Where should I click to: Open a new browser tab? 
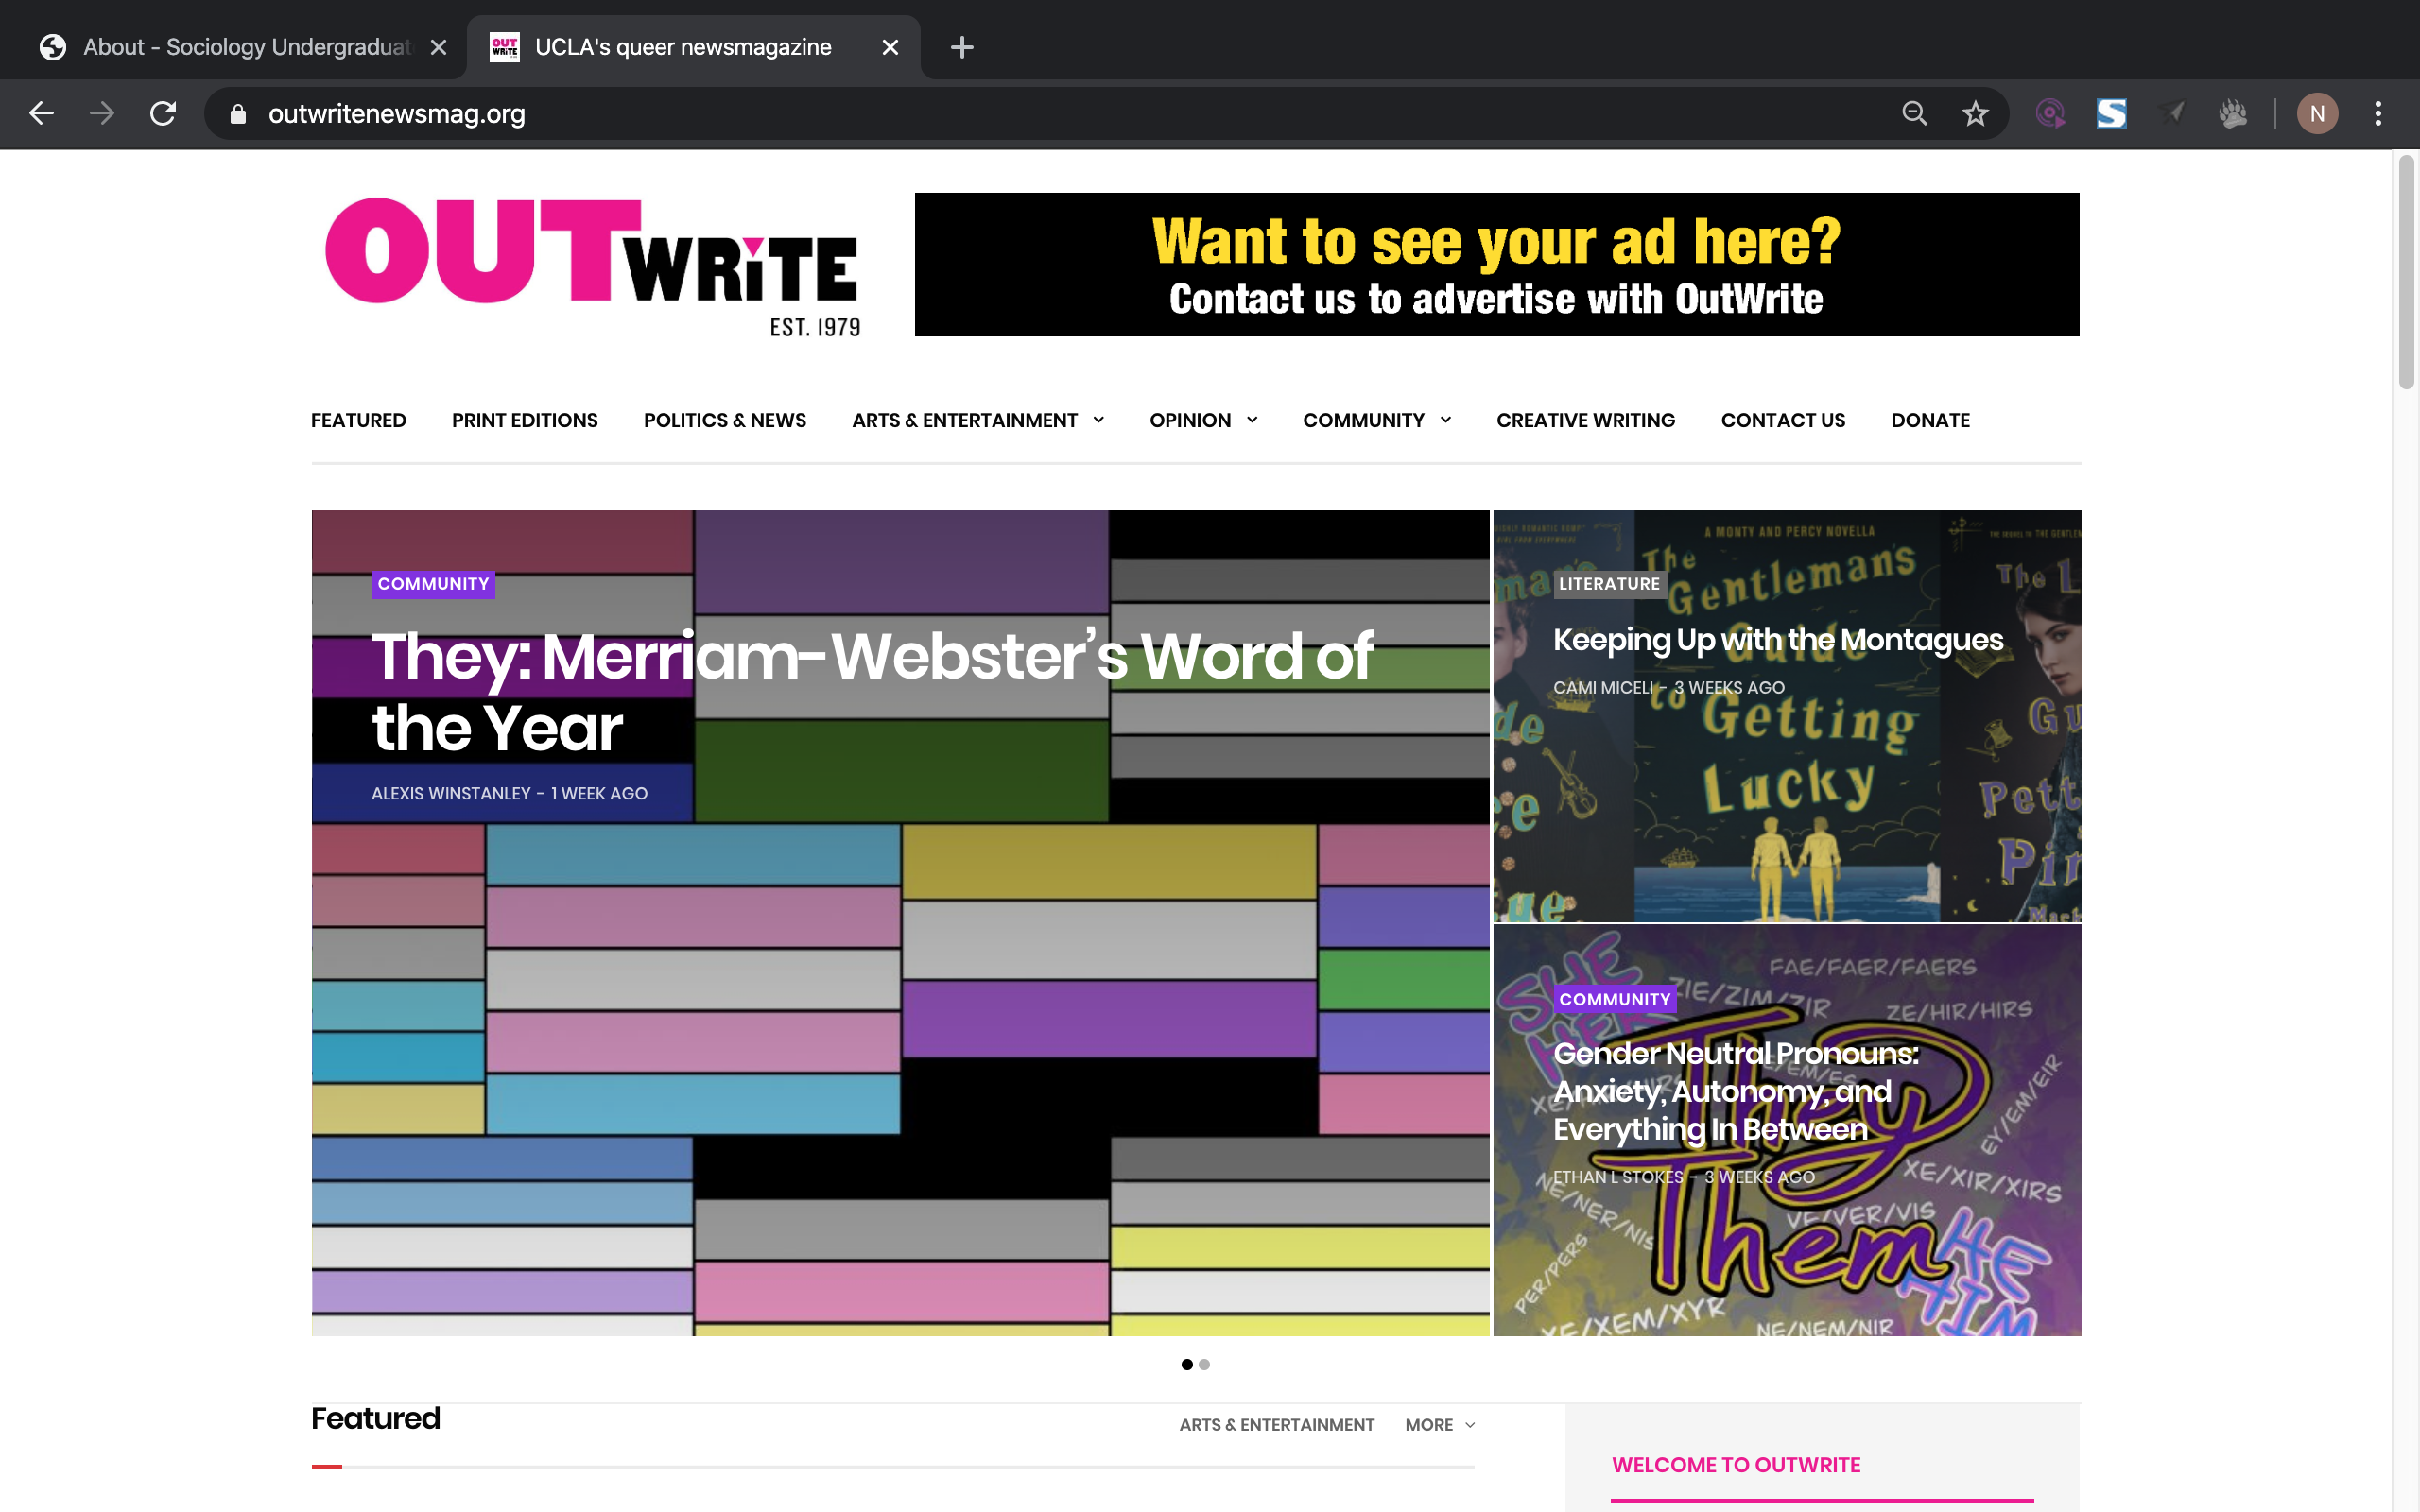click(961, 47)
